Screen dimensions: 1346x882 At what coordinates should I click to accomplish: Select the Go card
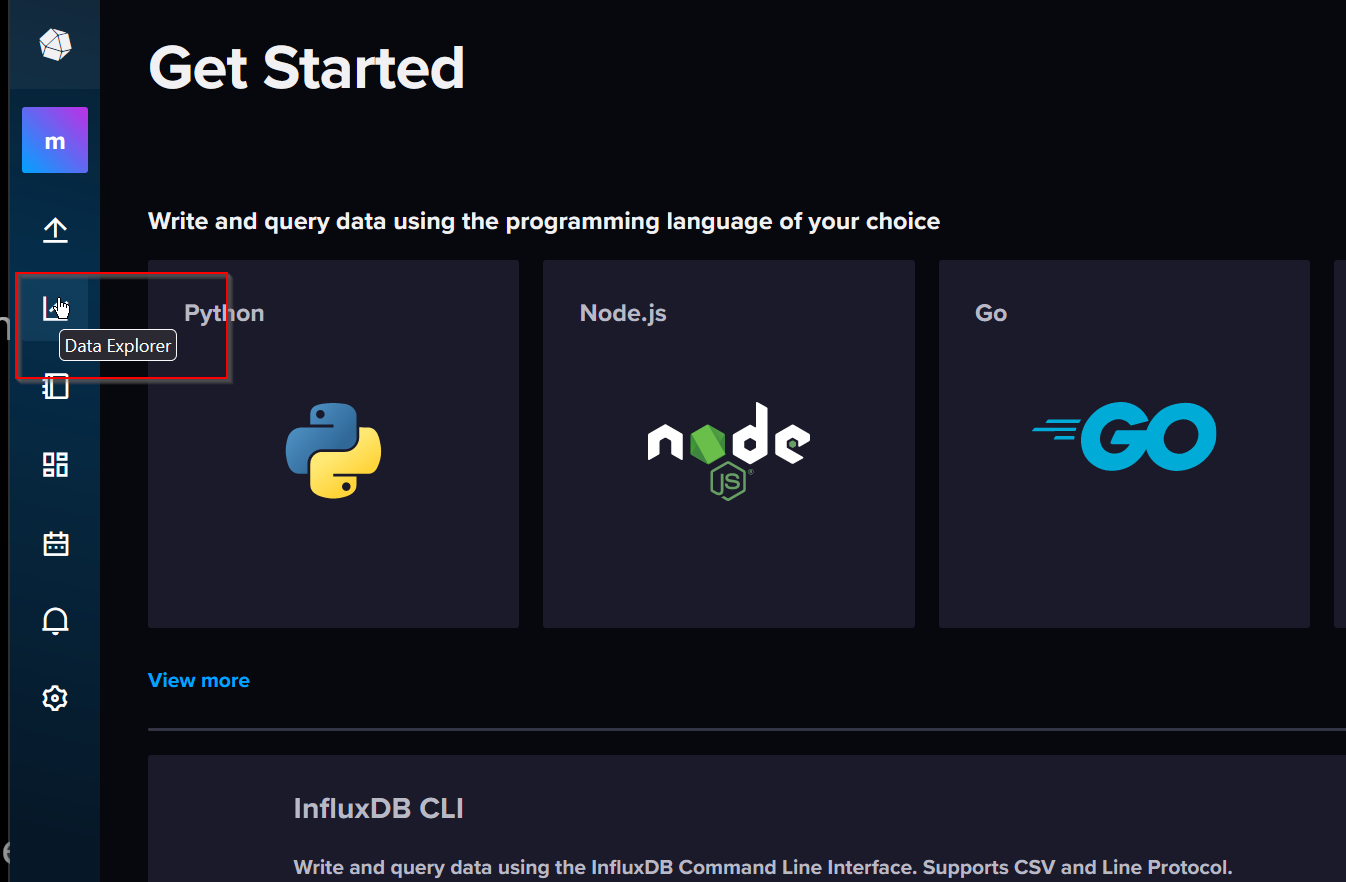pyautogui.click(x=1124, y=444)
